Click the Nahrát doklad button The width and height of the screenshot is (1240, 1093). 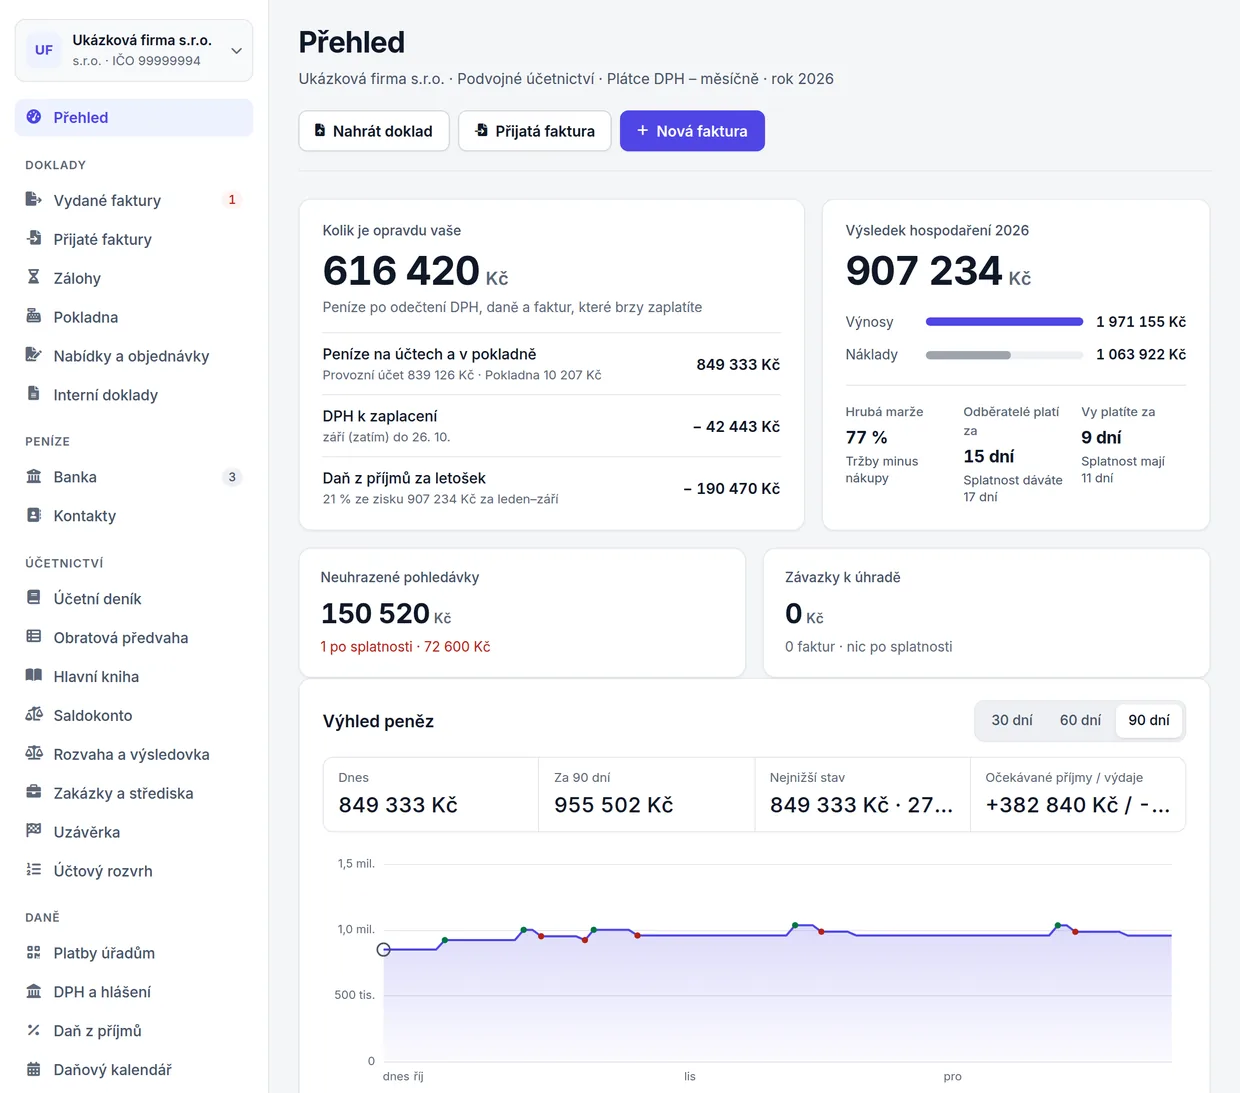[373, 131]
